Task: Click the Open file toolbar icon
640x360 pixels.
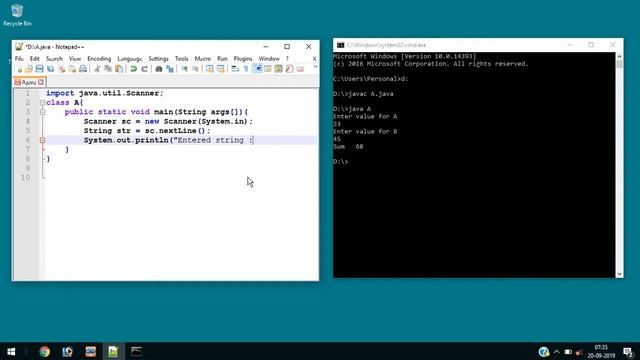Action: tap(29, 69)
